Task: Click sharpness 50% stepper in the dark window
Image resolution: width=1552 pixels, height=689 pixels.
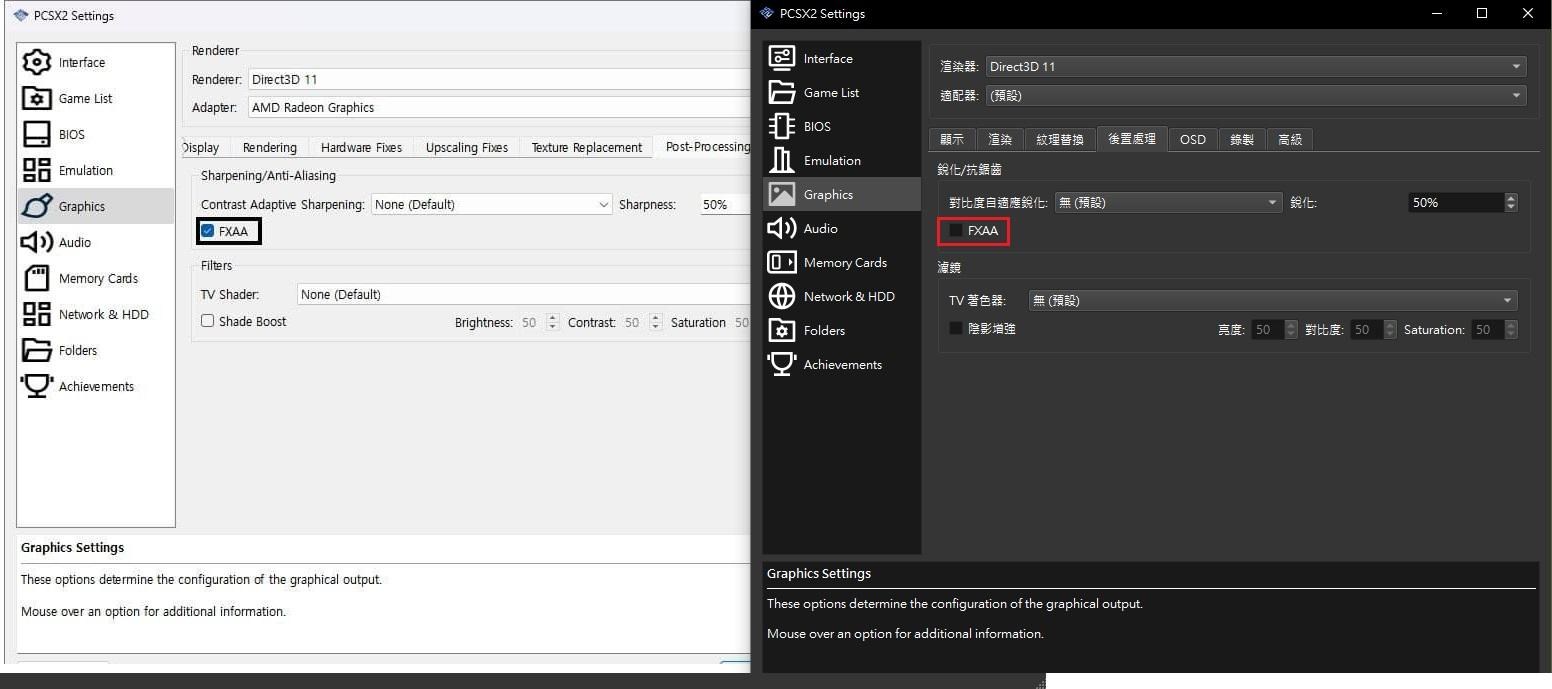Action: (1510, 202)
